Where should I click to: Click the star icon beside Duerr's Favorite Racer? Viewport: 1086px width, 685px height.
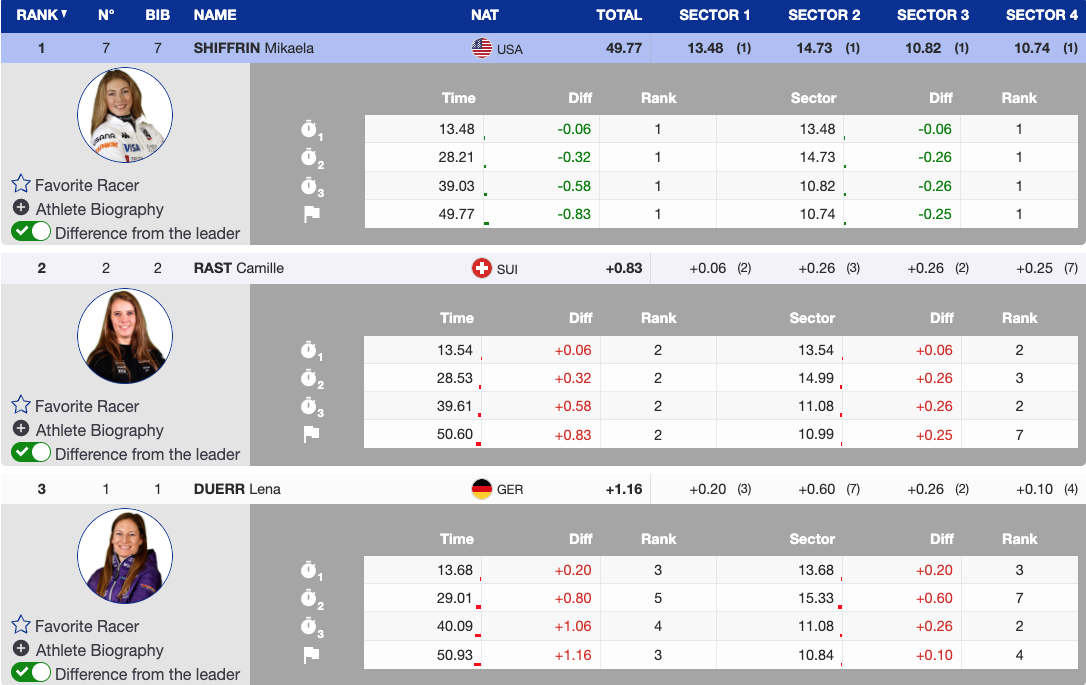click(21, 625)
